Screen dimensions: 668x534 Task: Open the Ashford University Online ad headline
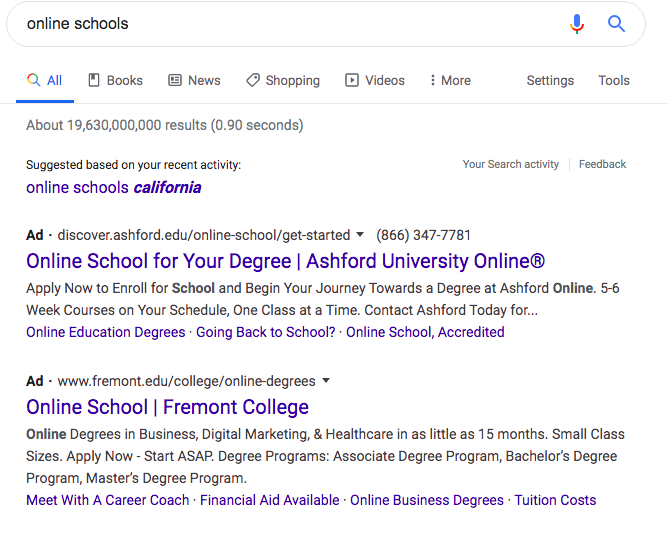click(x=285, y=261)
